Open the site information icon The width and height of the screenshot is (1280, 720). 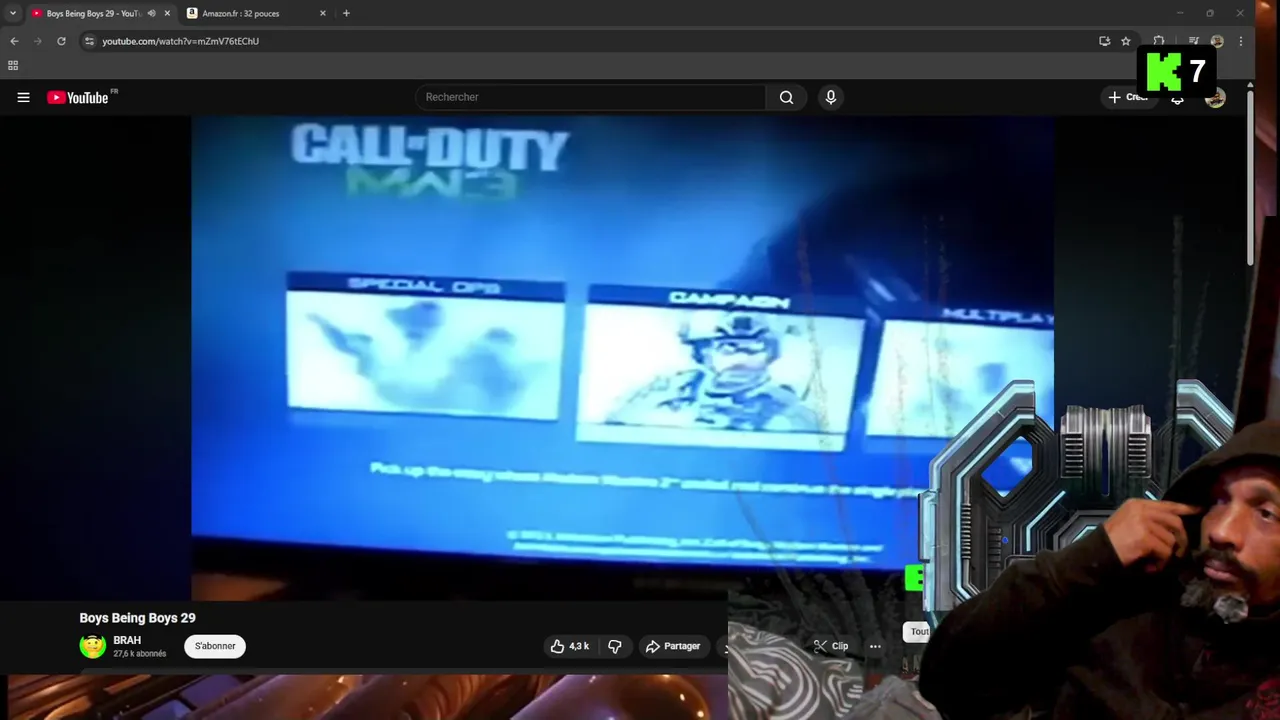[x=89, y=41]
